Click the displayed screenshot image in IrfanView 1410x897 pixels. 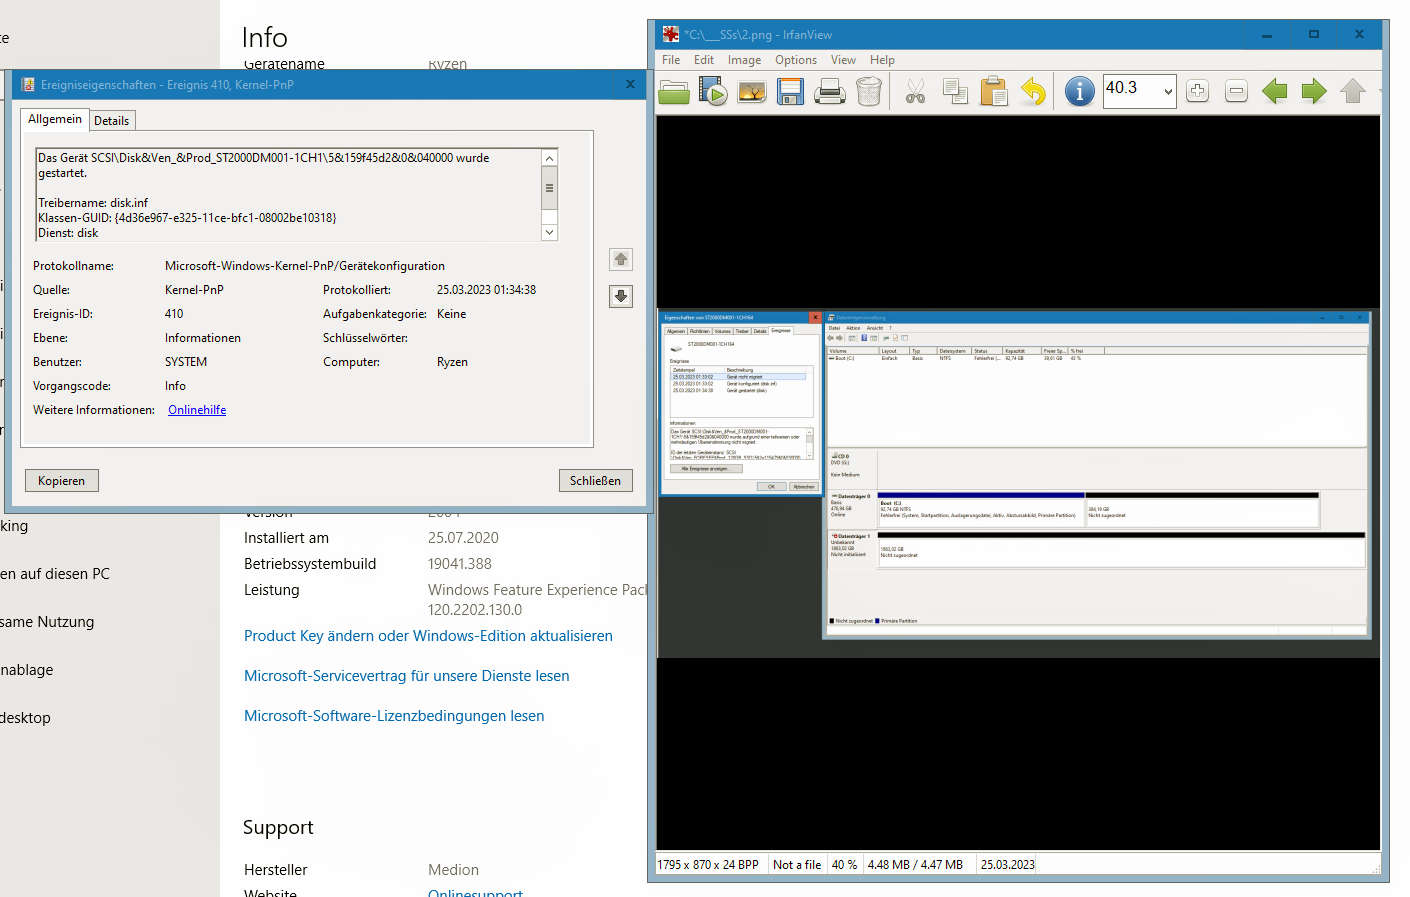(x=1018, y=482)
